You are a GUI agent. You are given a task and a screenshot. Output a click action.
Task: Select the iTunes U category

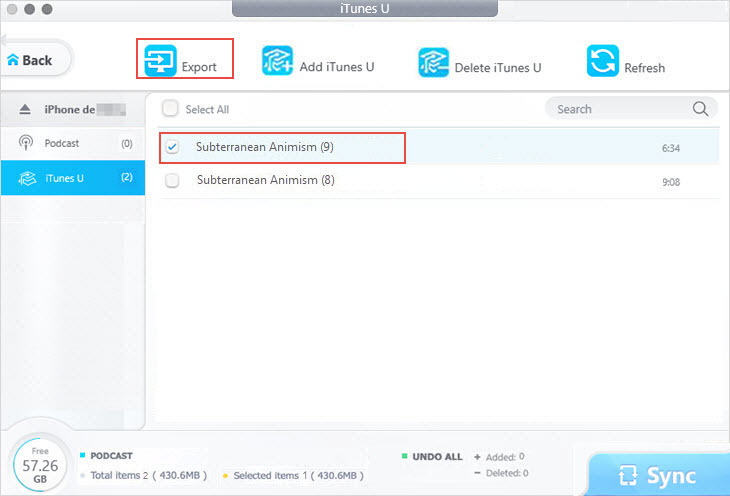click(x=73, y=178)
